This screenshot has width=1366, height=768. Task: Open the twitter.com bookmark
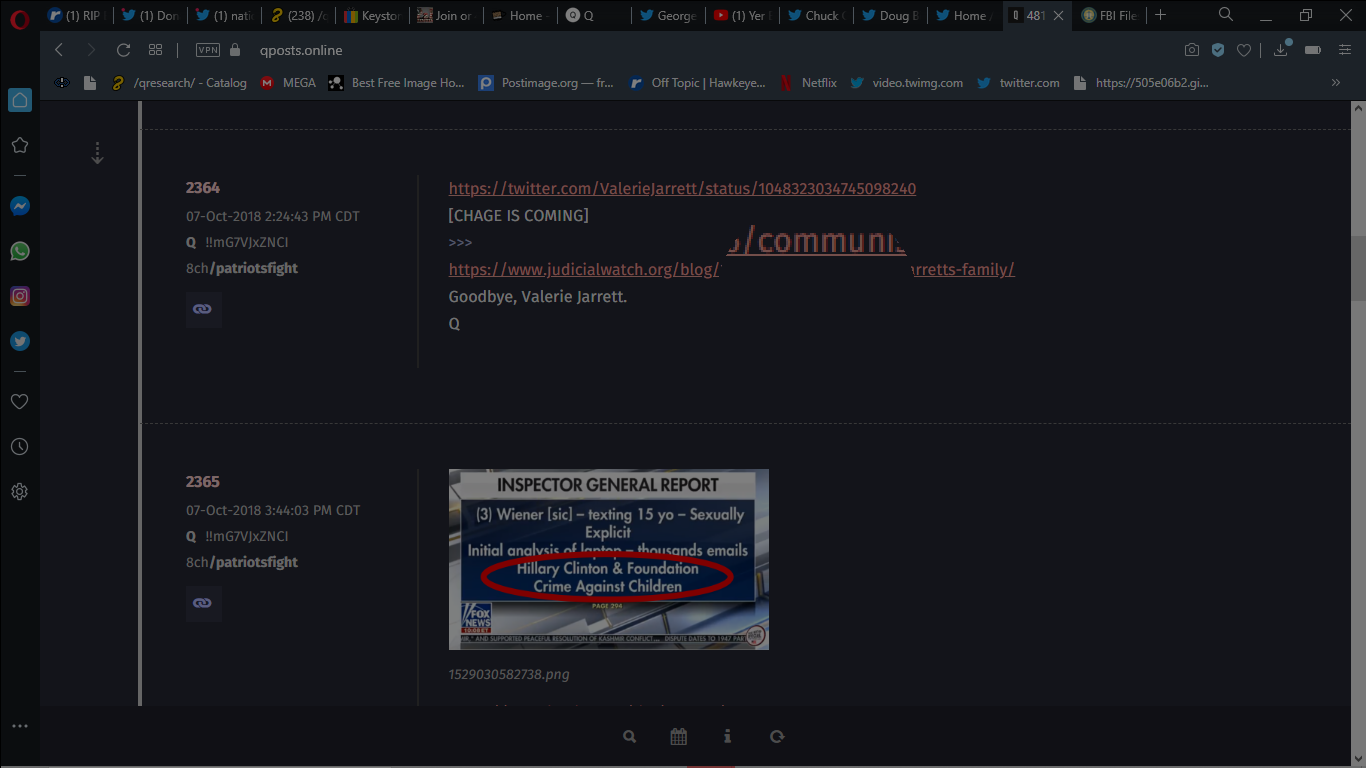click(1018, 83)
